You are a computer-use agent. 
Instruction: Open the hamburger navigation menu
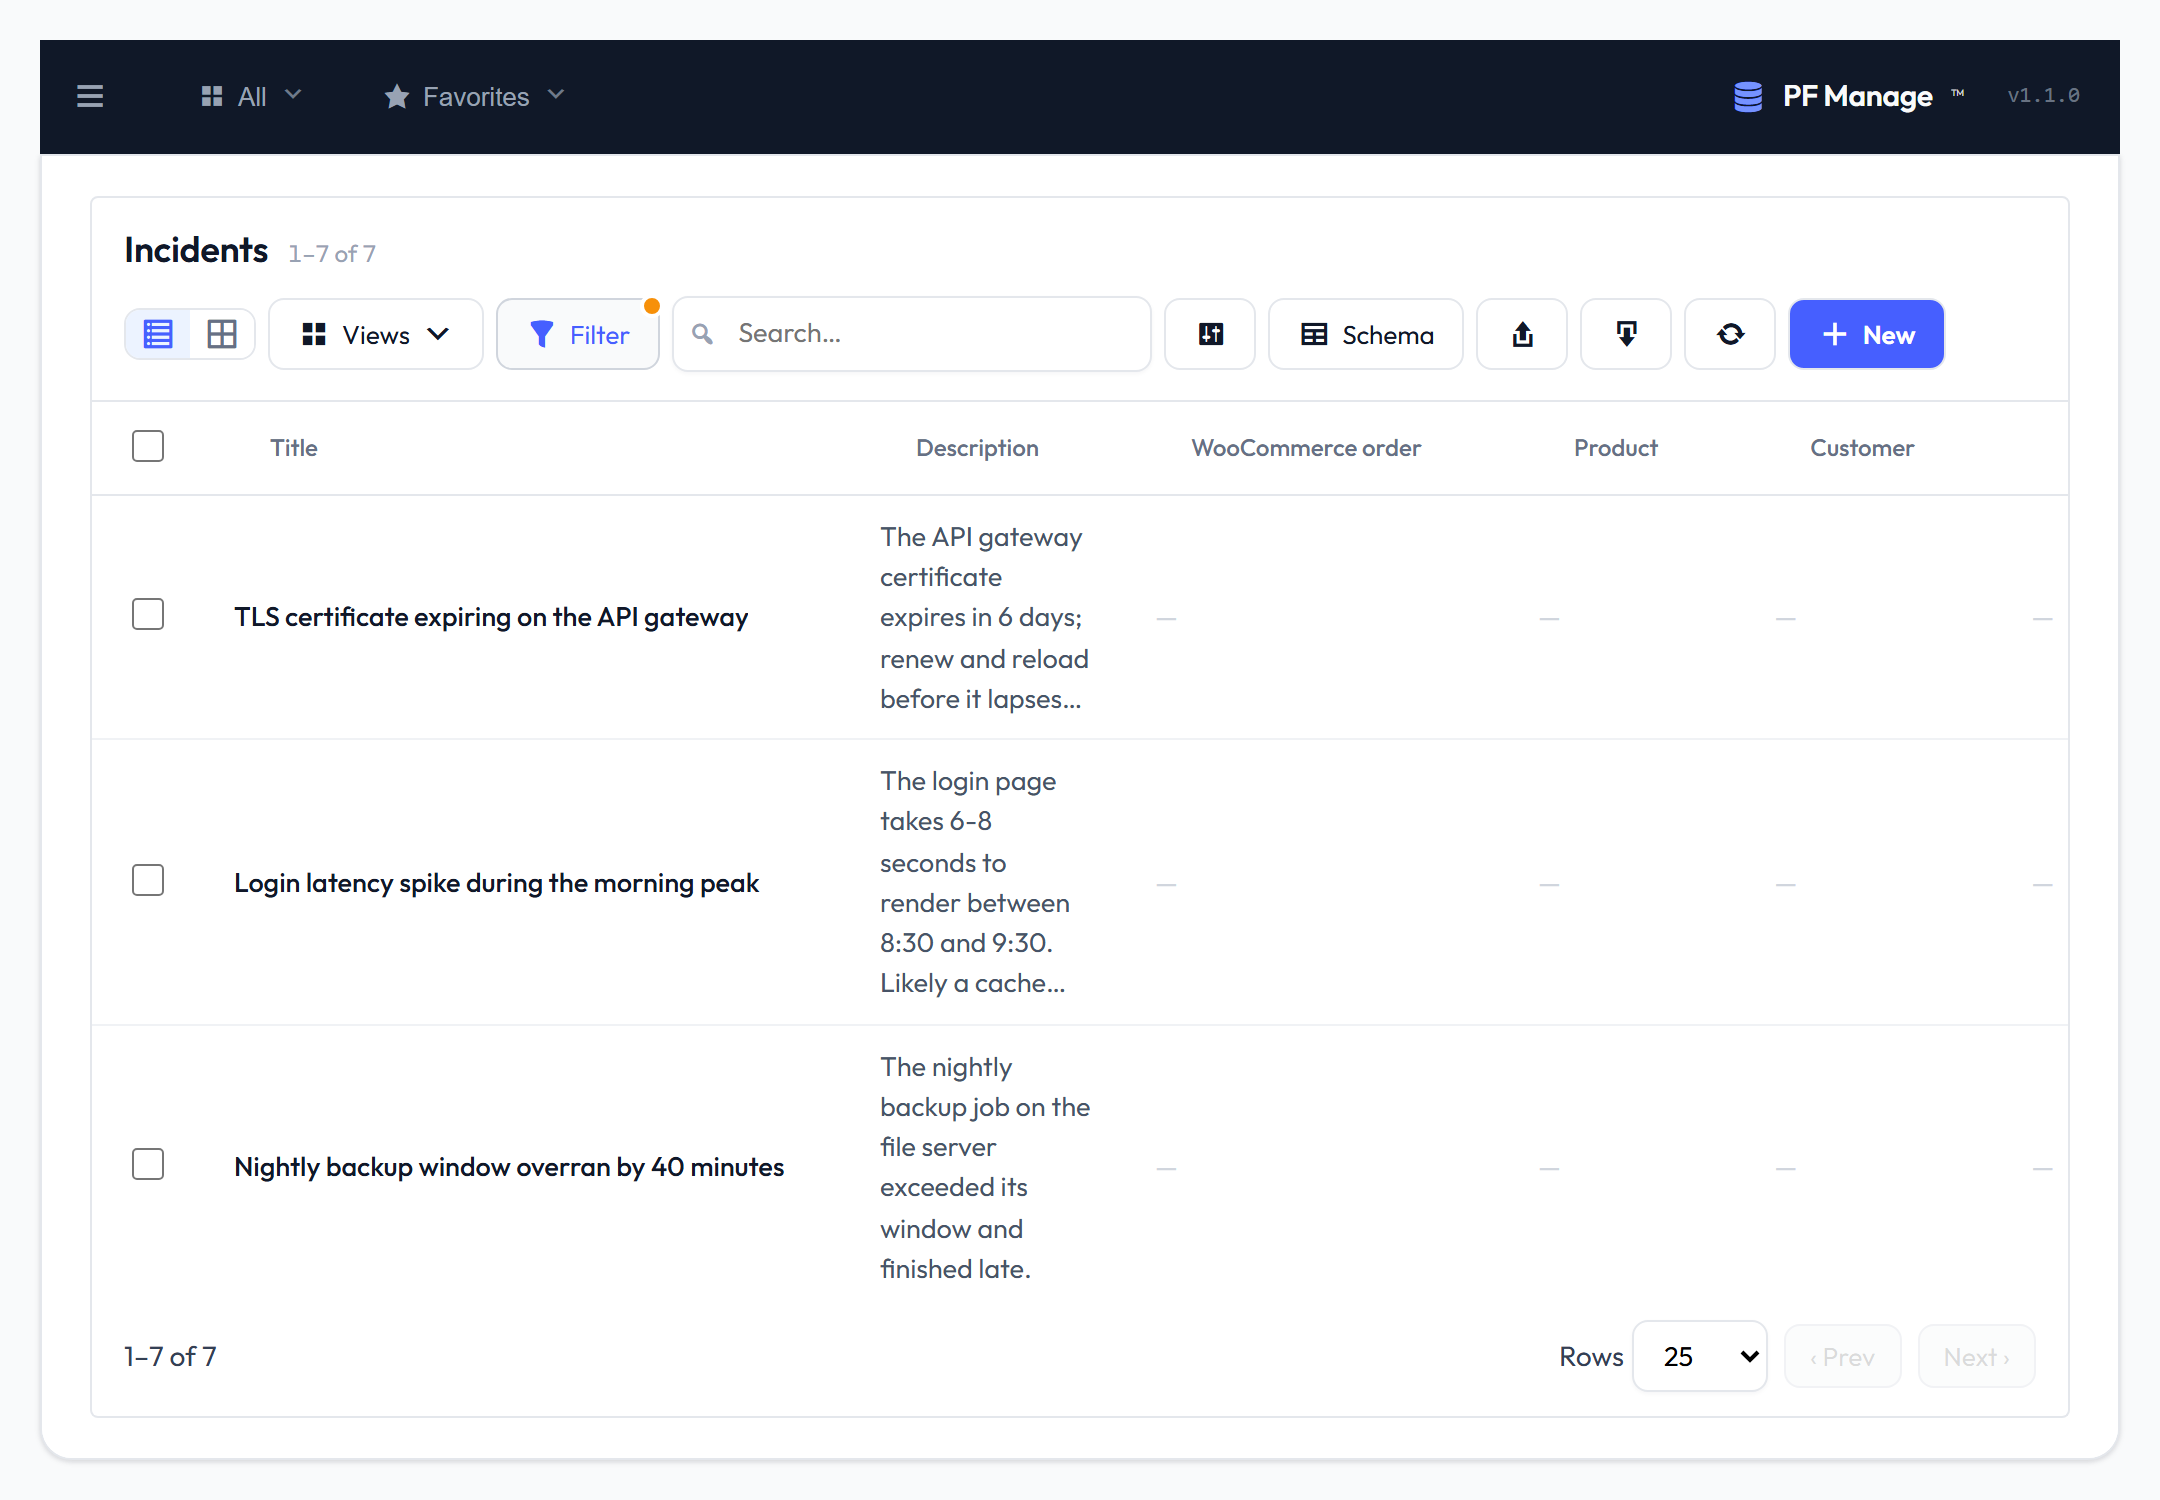click(x=90, y=96)
